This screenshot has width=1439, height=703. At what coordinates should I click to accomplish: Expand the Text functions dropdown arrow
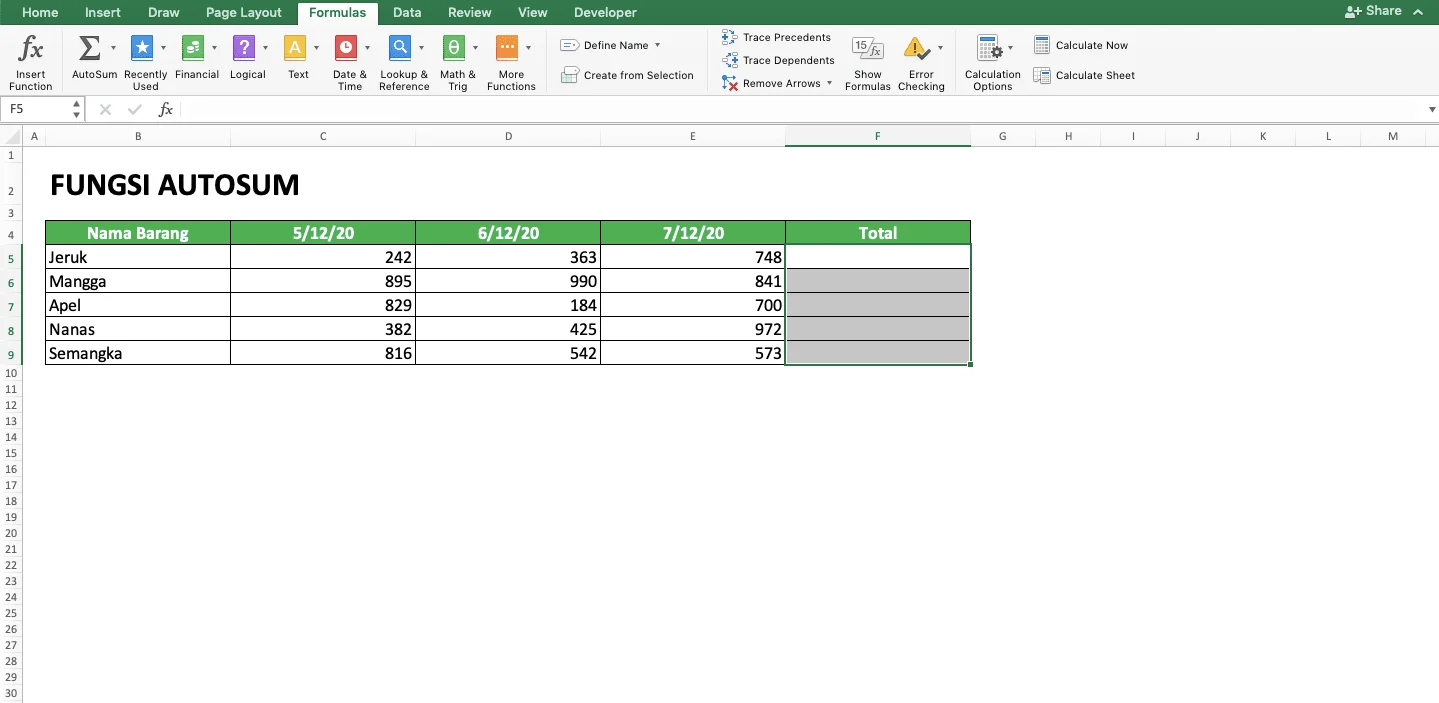[316, 48]
